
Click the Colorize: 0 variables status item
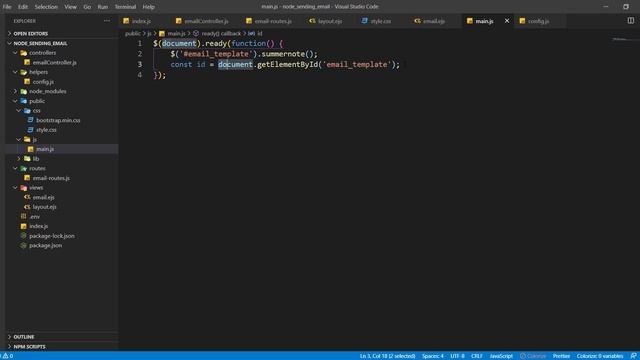[x=600, y=356]
